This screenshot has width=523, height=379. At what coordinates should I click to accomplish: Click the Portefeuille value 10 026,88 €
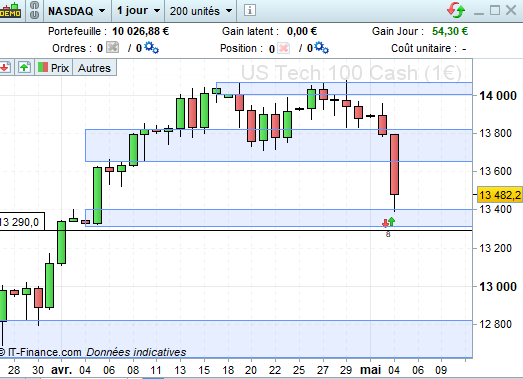(x=140, y=31)
